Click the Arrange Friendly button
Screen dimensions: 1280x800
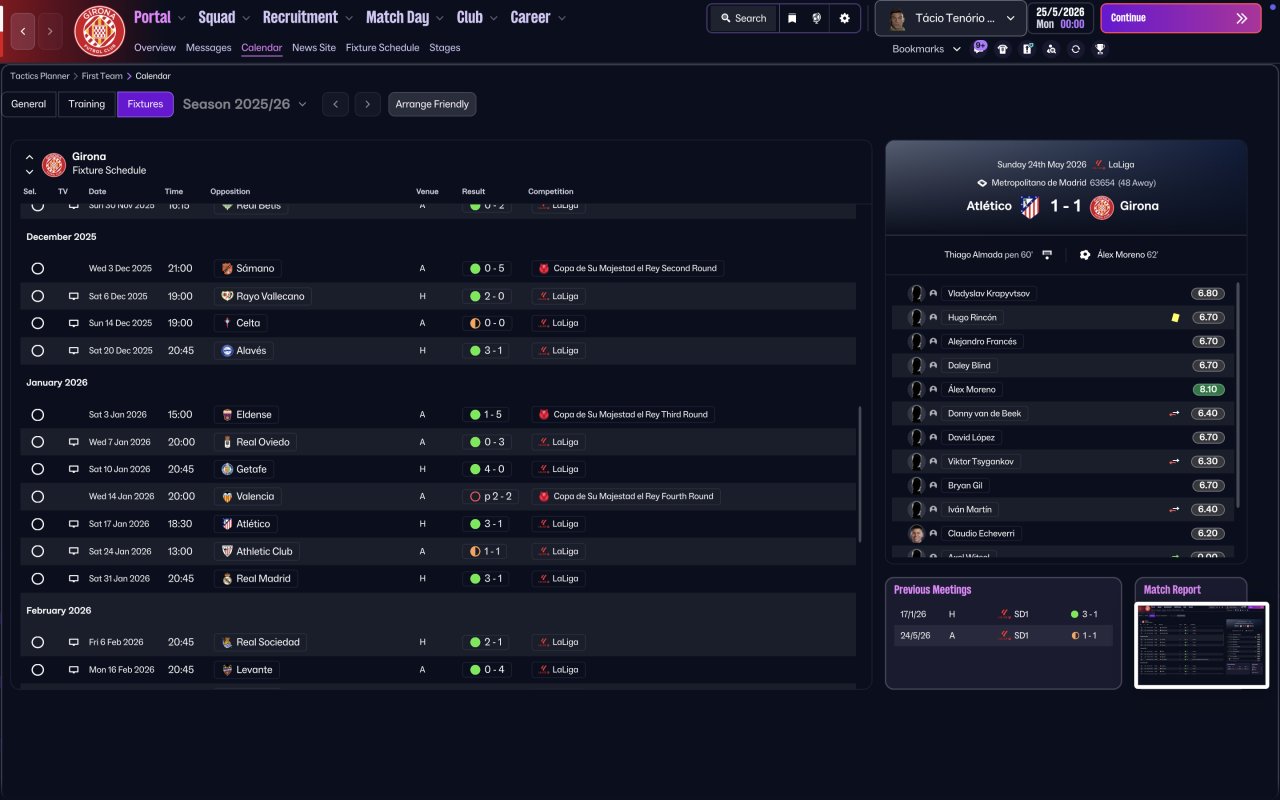[x=432, y=104]
